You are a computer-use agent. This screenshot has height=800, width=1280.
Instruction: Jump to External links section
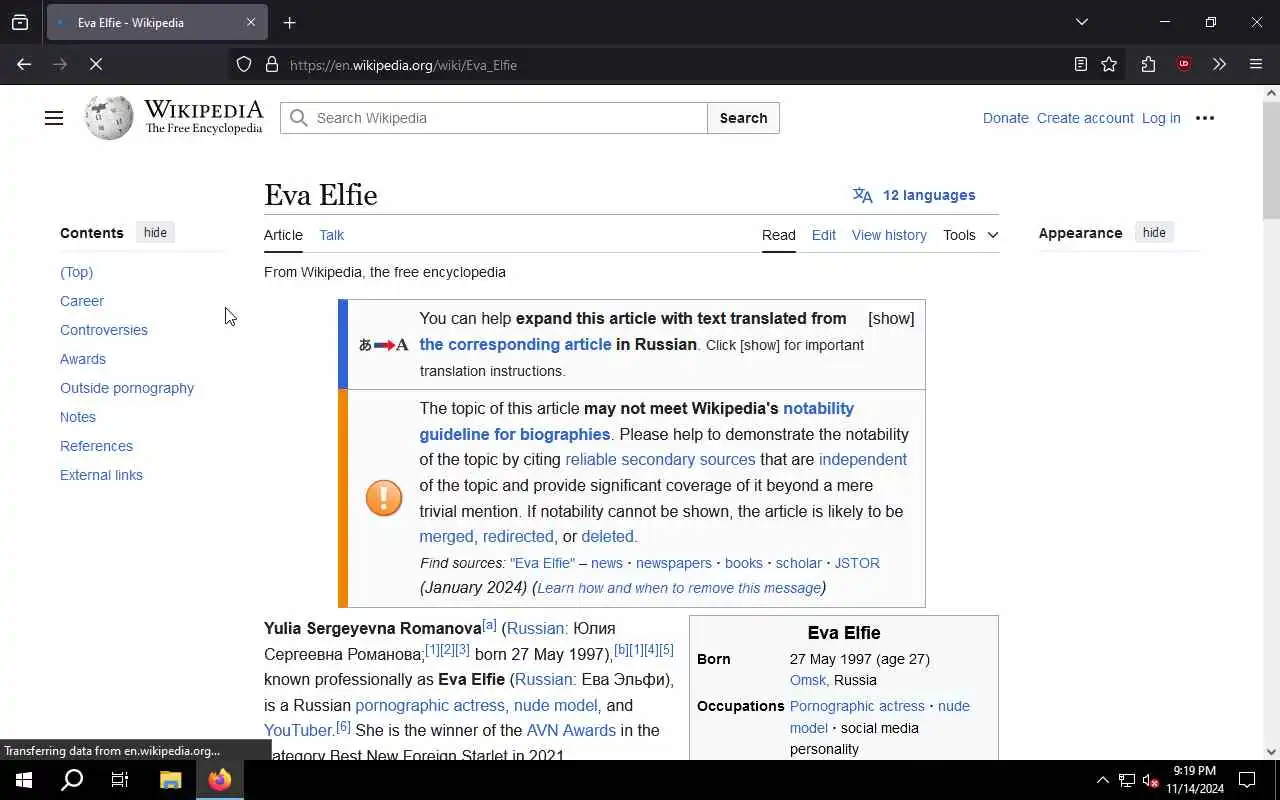[x=101, y=475]
